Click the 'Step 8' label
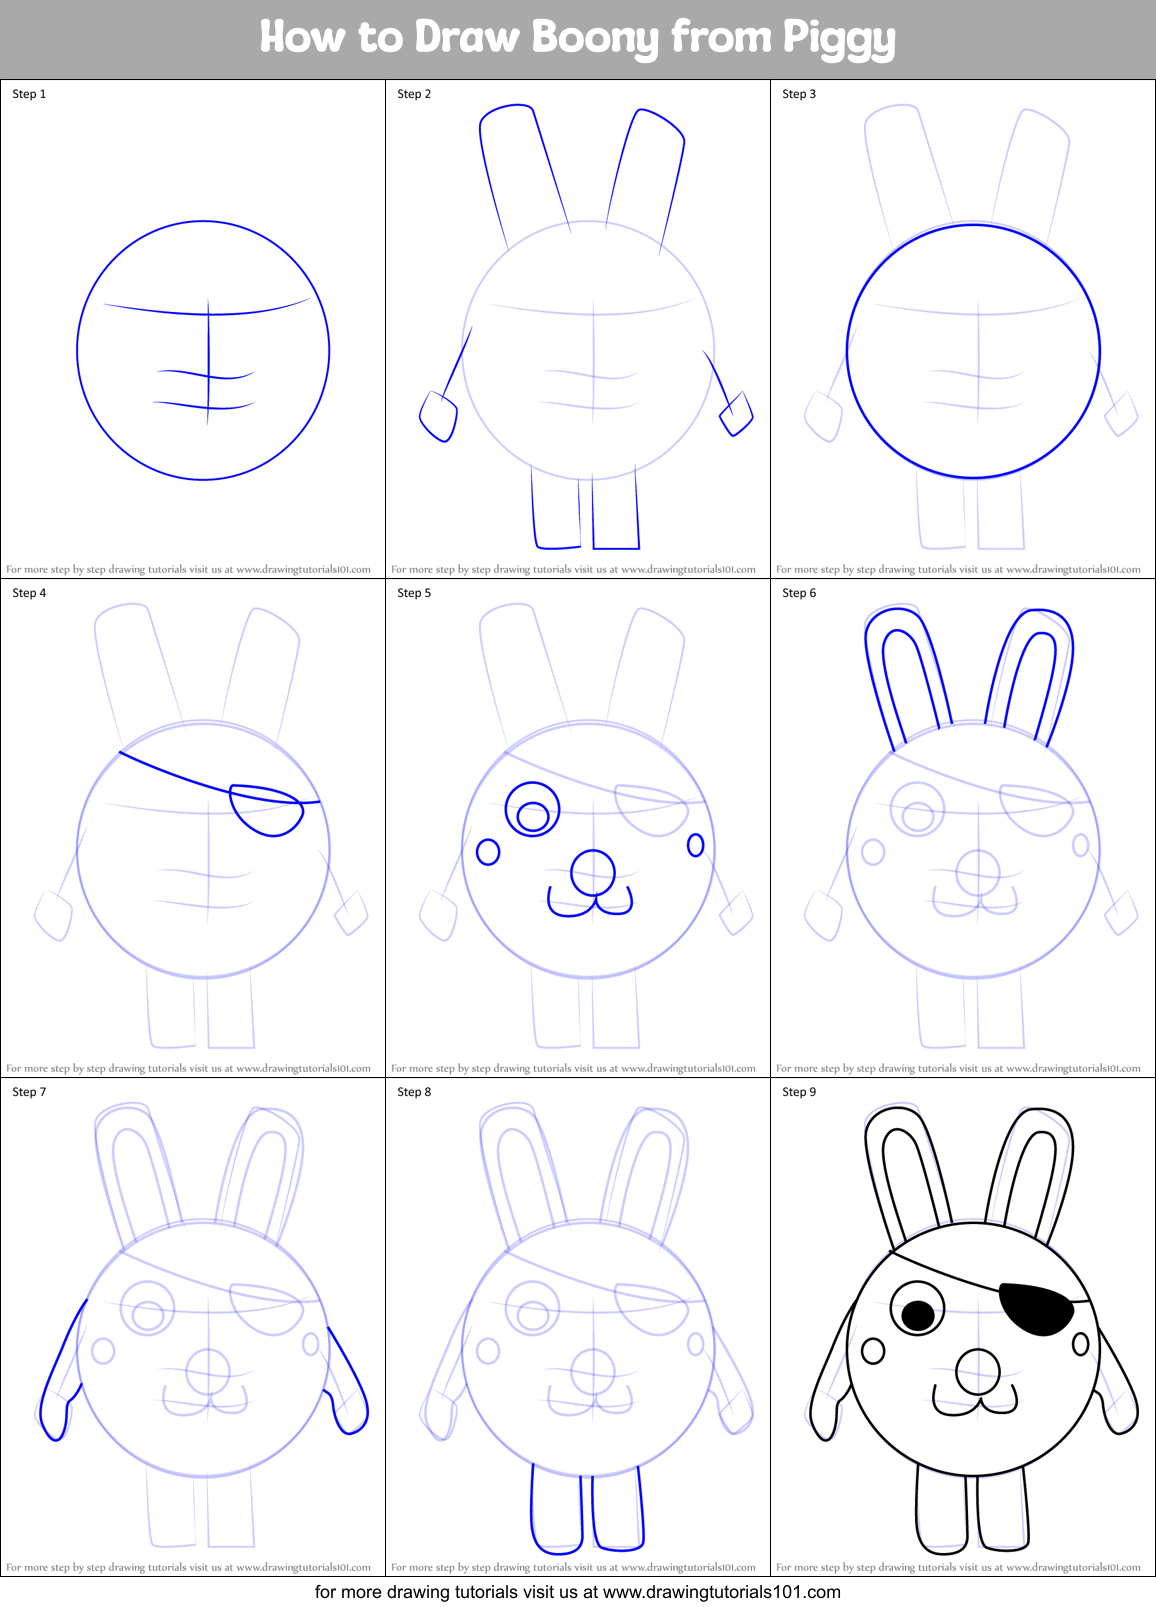The image size is (1156, 1607). pos(414,1092)
